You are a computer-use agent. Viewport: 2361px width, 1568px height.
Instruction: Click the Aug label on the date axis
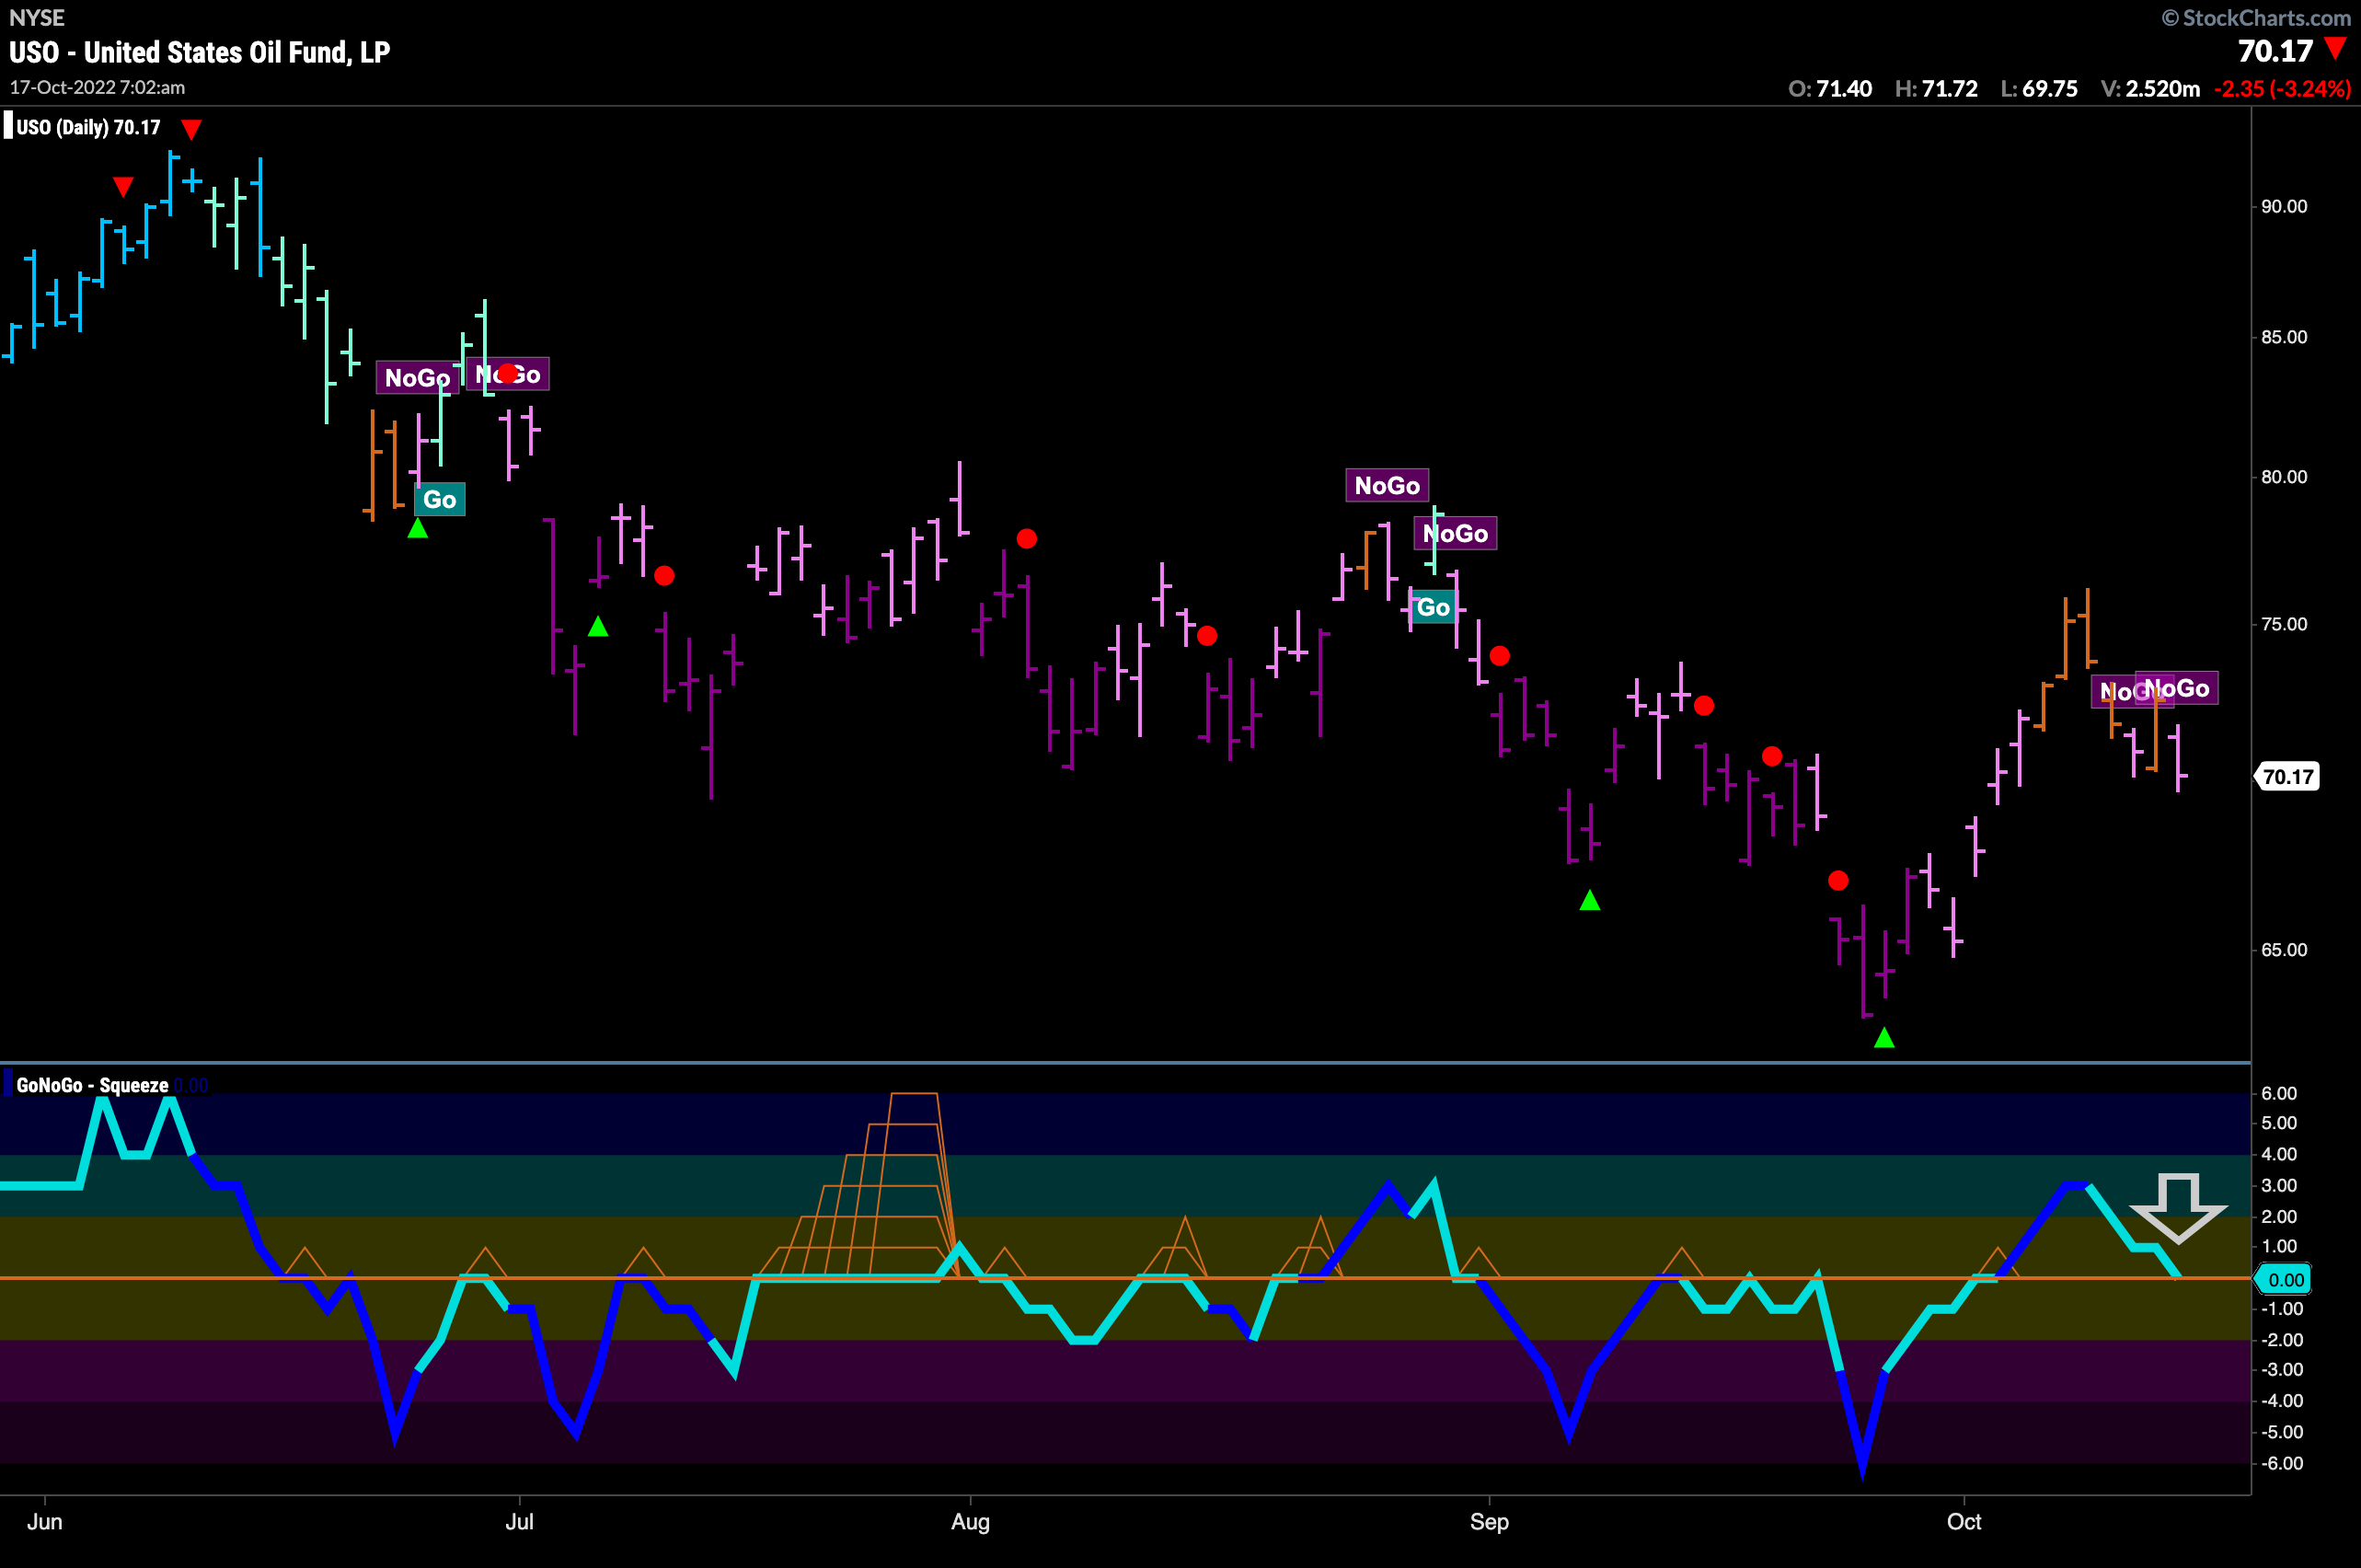point(971,1521)
